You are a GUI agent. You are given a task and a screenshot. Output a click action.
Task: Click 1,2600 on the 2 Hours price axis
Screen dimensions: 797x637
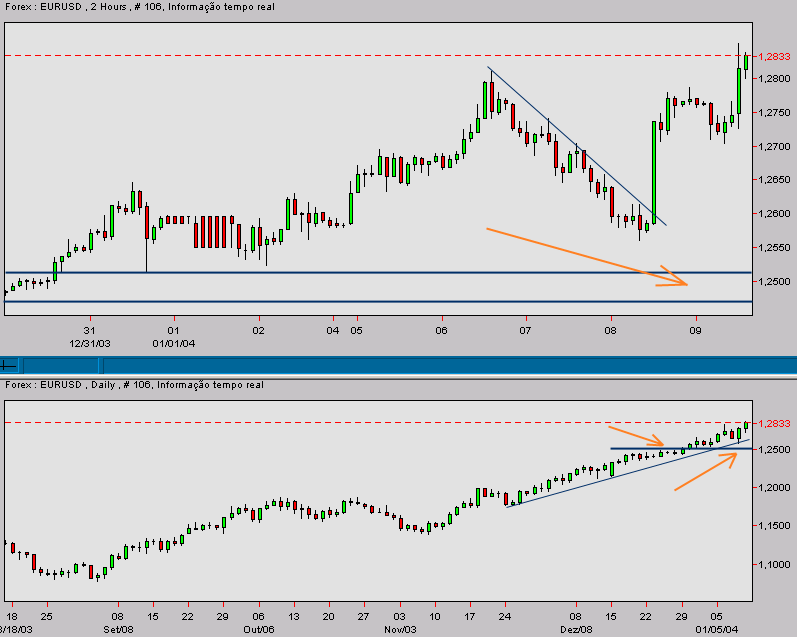774,214
